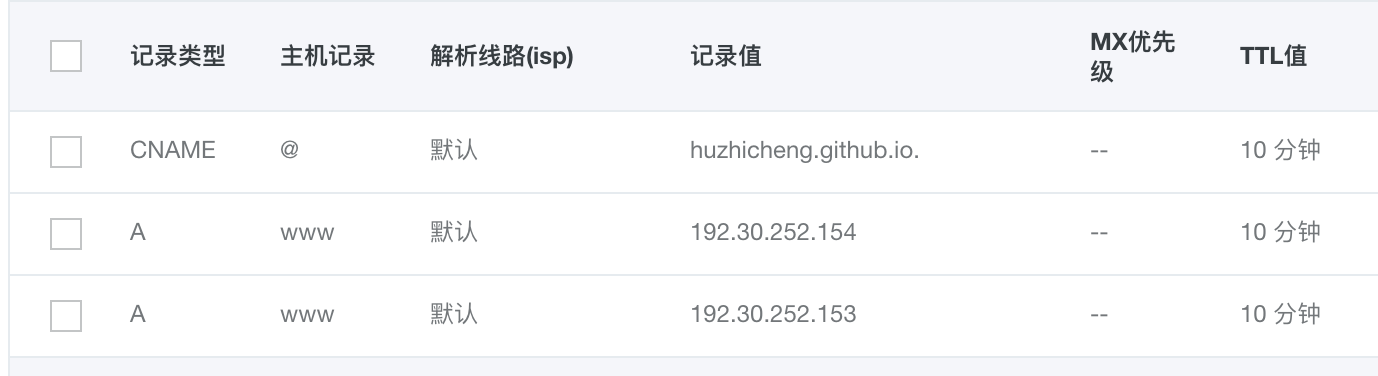Viewport: 1378px width, 376px height.
Task: Open the huzhicheng.github.io. record value
Action: point(805,152)
